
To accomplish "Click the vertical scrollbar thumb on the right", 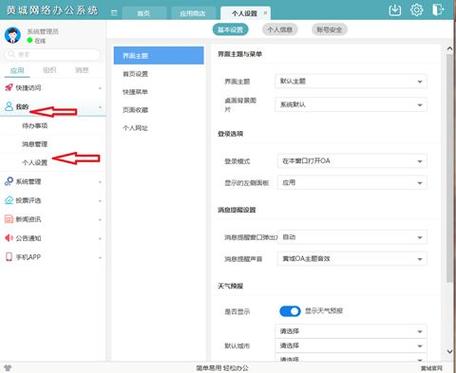I will [x=450, y=168].
